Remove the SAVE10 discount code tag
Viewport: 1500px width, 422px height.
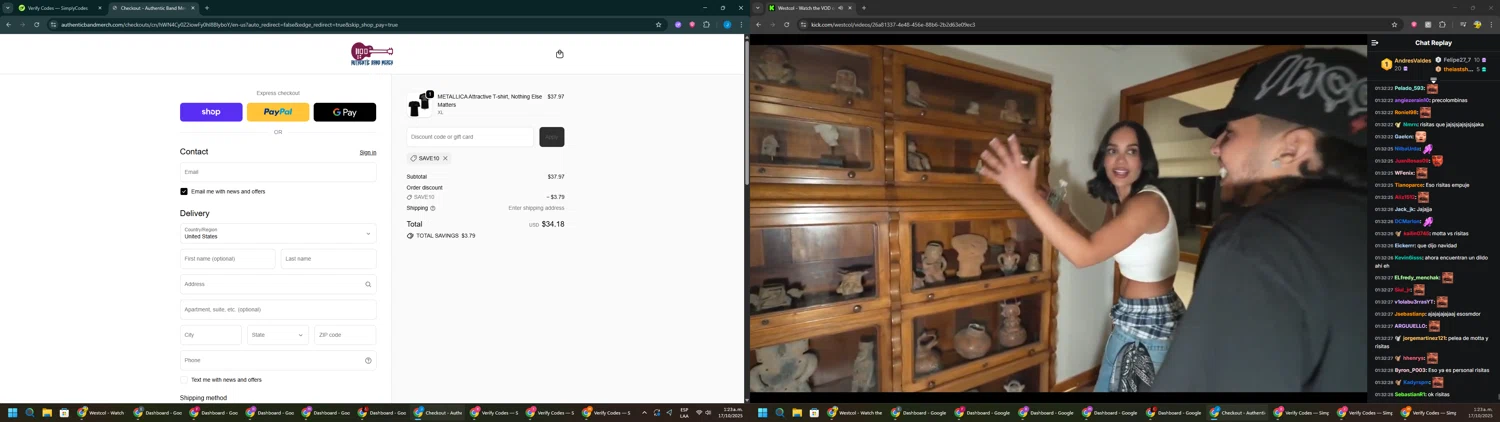tap(445, 158)
